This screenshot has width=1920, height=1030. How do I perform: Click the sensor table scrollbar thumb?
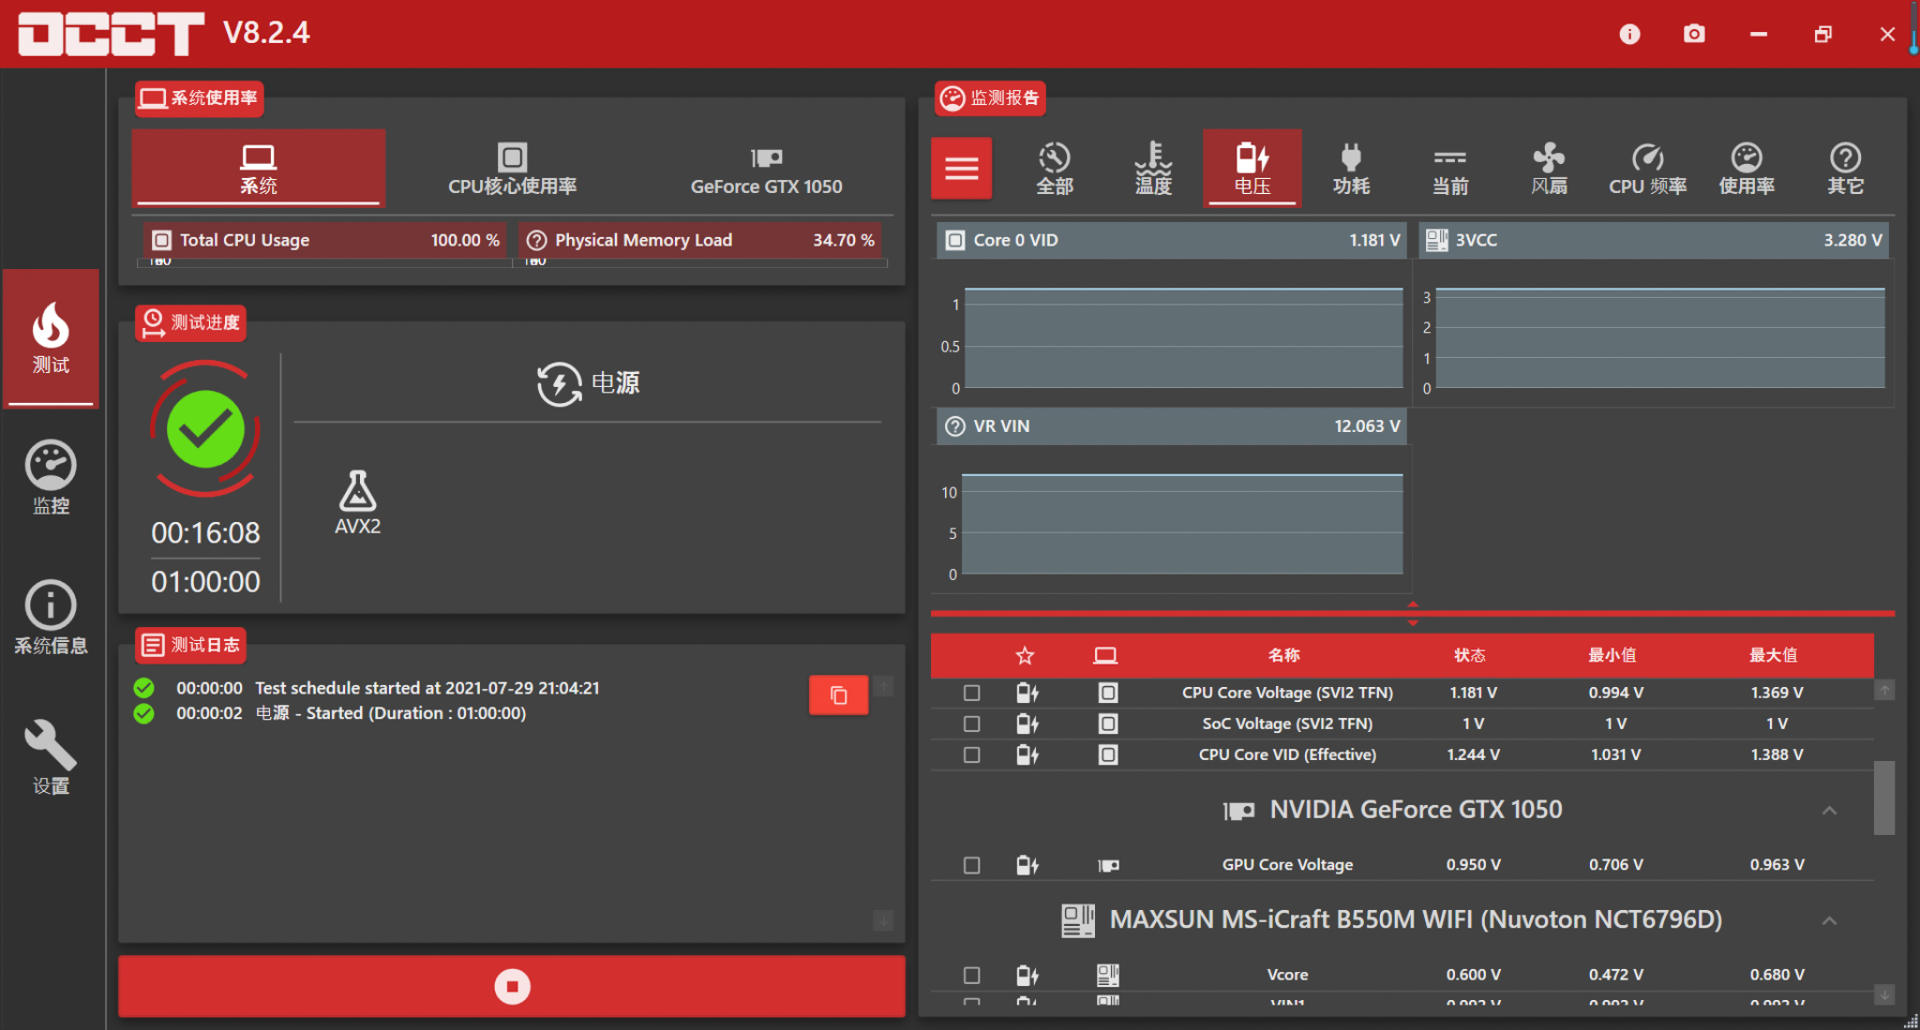pos(1884,798)
